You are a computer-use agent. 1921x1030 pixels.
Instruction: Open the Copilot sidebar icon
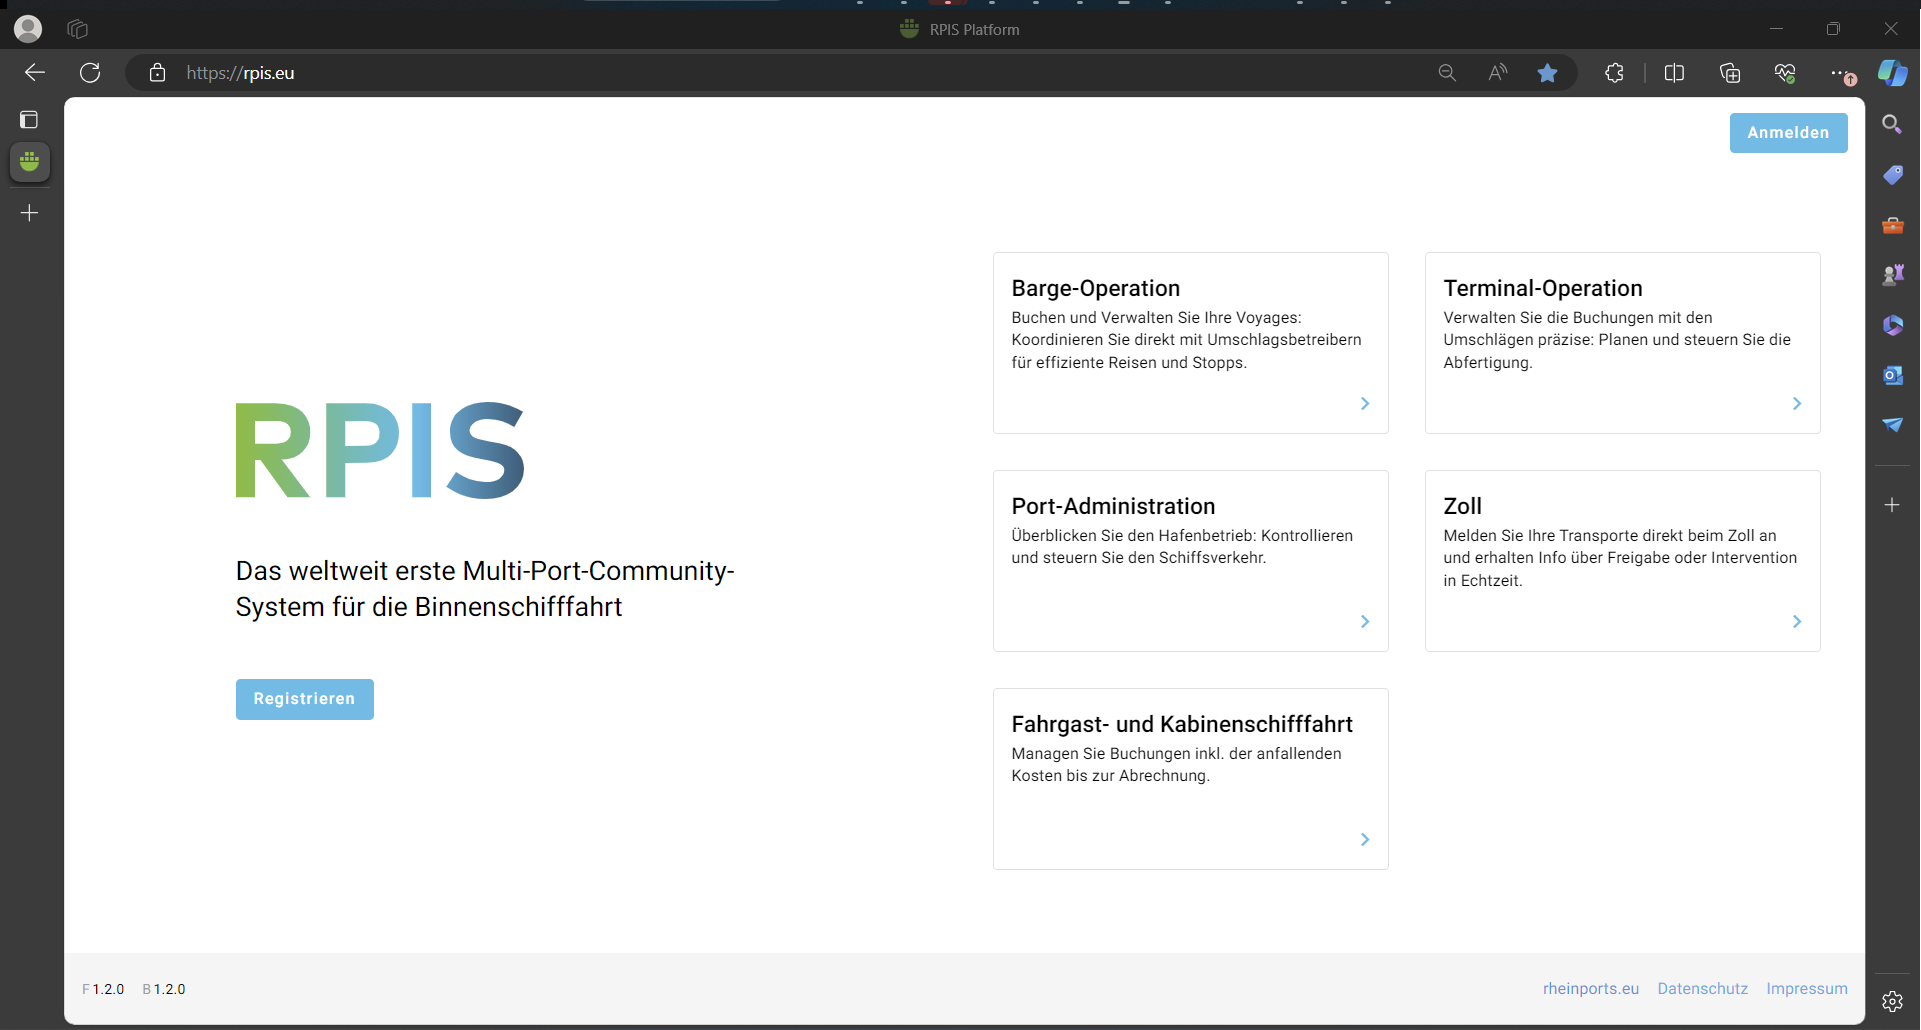tap(1892, 73)
